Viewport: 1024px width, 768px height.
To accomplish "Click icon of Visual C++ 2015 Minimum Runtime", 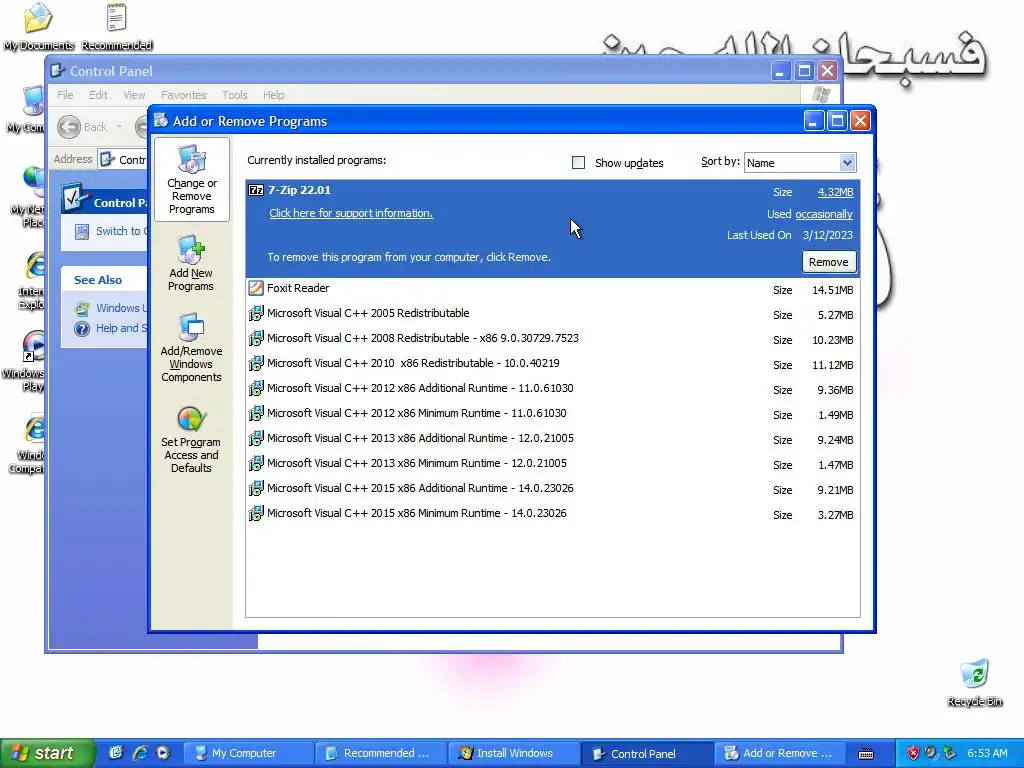I will click(x=256, y=513).
